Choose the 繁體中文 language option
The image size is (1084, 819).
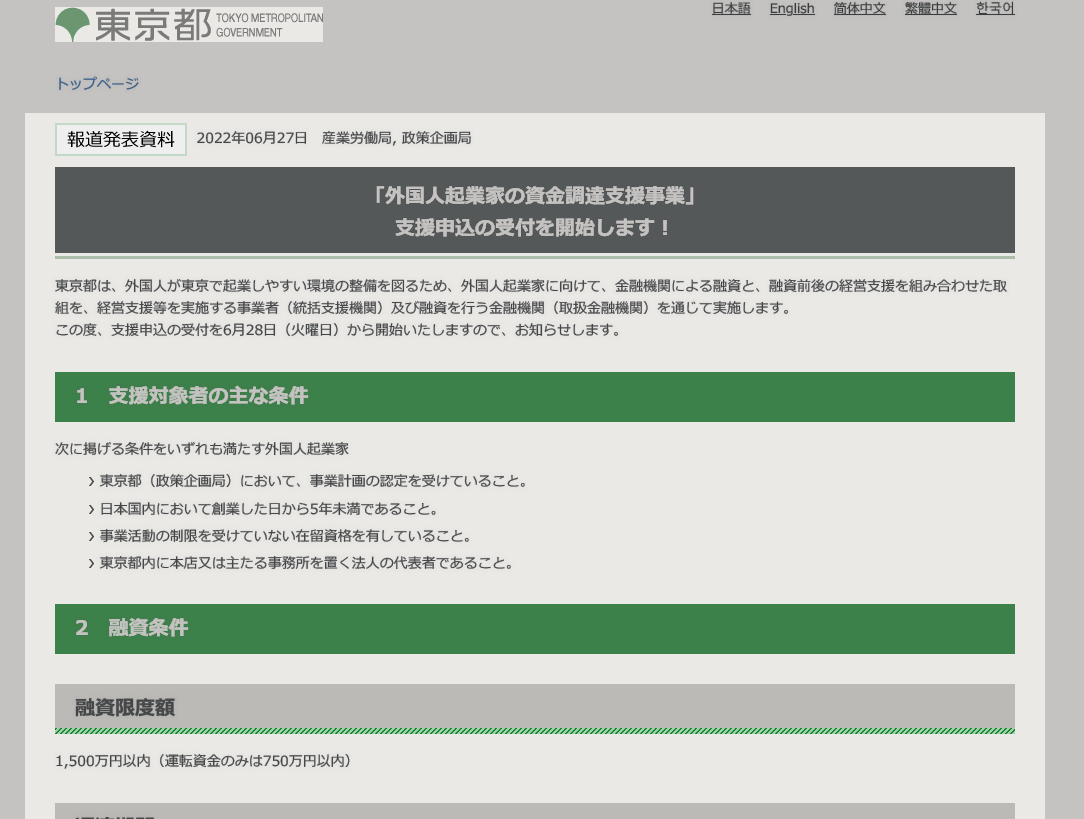(930, 9)
